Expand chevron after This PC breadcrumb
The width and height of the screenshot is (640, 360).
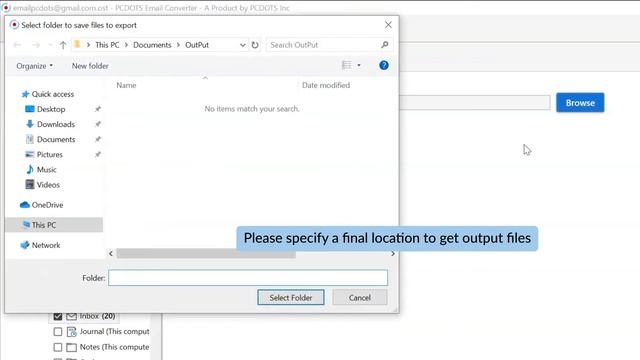(126, 45)
